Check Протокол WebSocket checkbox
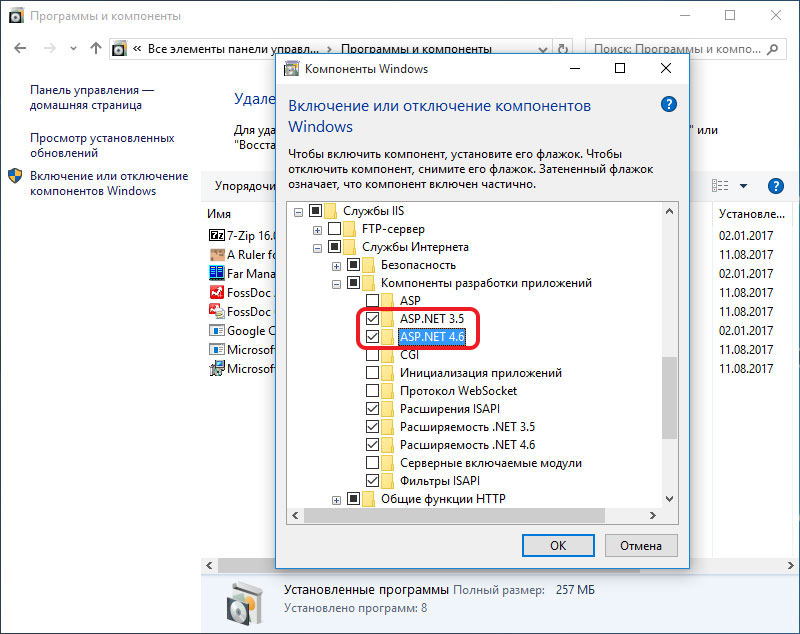Image resolution: width=800 pixels, height=634 pixels. click(372, 391)
